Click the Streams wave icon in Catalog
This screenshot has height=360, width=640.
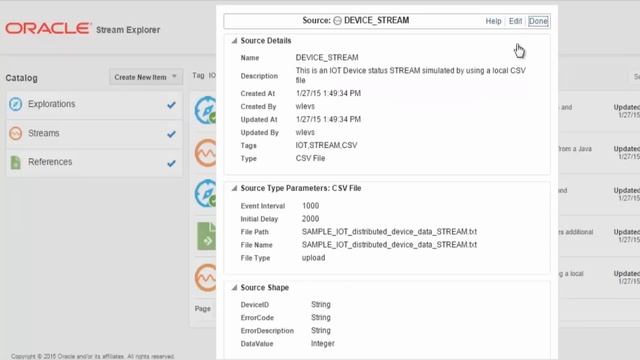[x=16, y=133]
